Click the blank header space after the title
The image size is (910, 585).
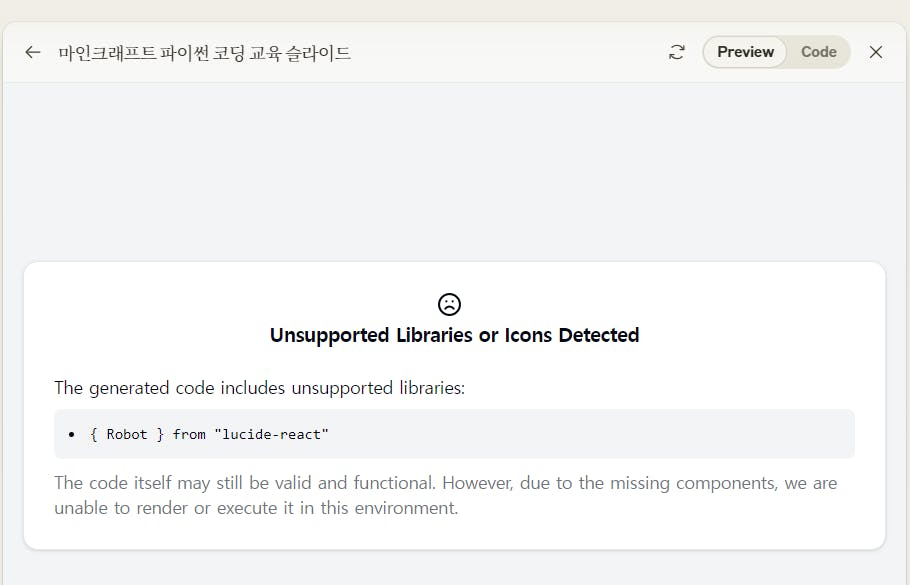click(510, 52)
